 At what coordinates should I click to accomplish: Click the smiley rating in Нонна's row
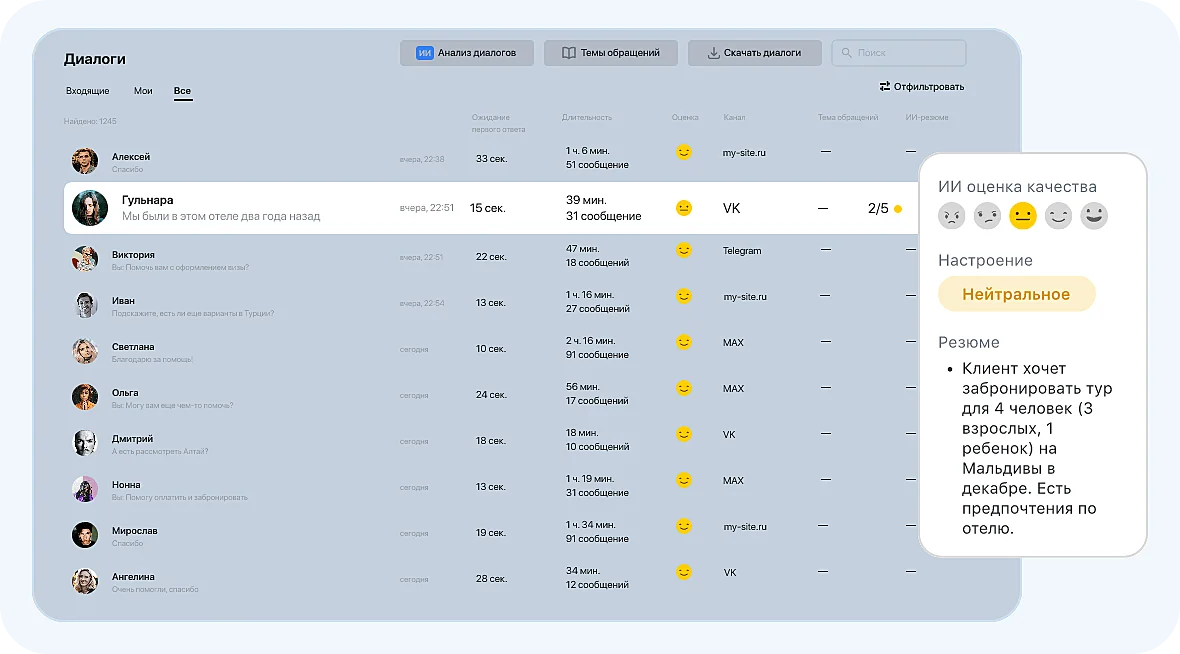[x=683, y=479]
